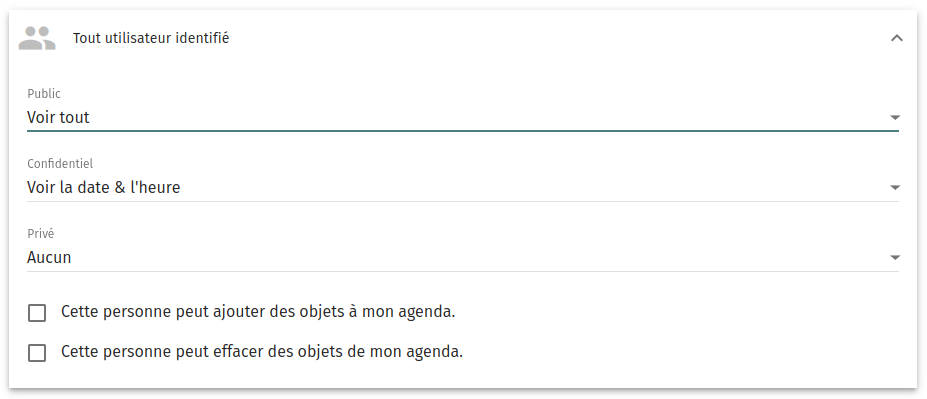Enable the checkbox for erasing objects from my agenda
The image size is (927, 399).
(37, 353)
